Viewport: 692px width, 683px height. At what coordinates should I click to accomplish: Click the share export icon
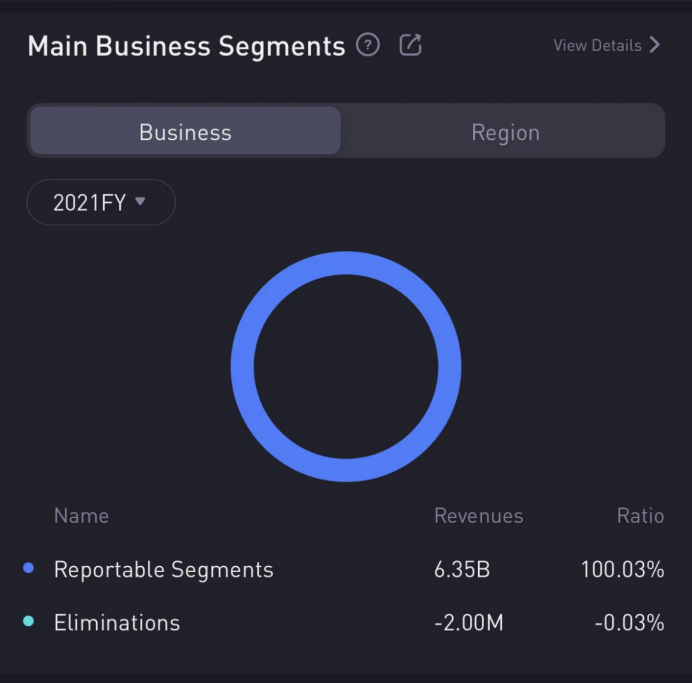[x=410, y=45]
